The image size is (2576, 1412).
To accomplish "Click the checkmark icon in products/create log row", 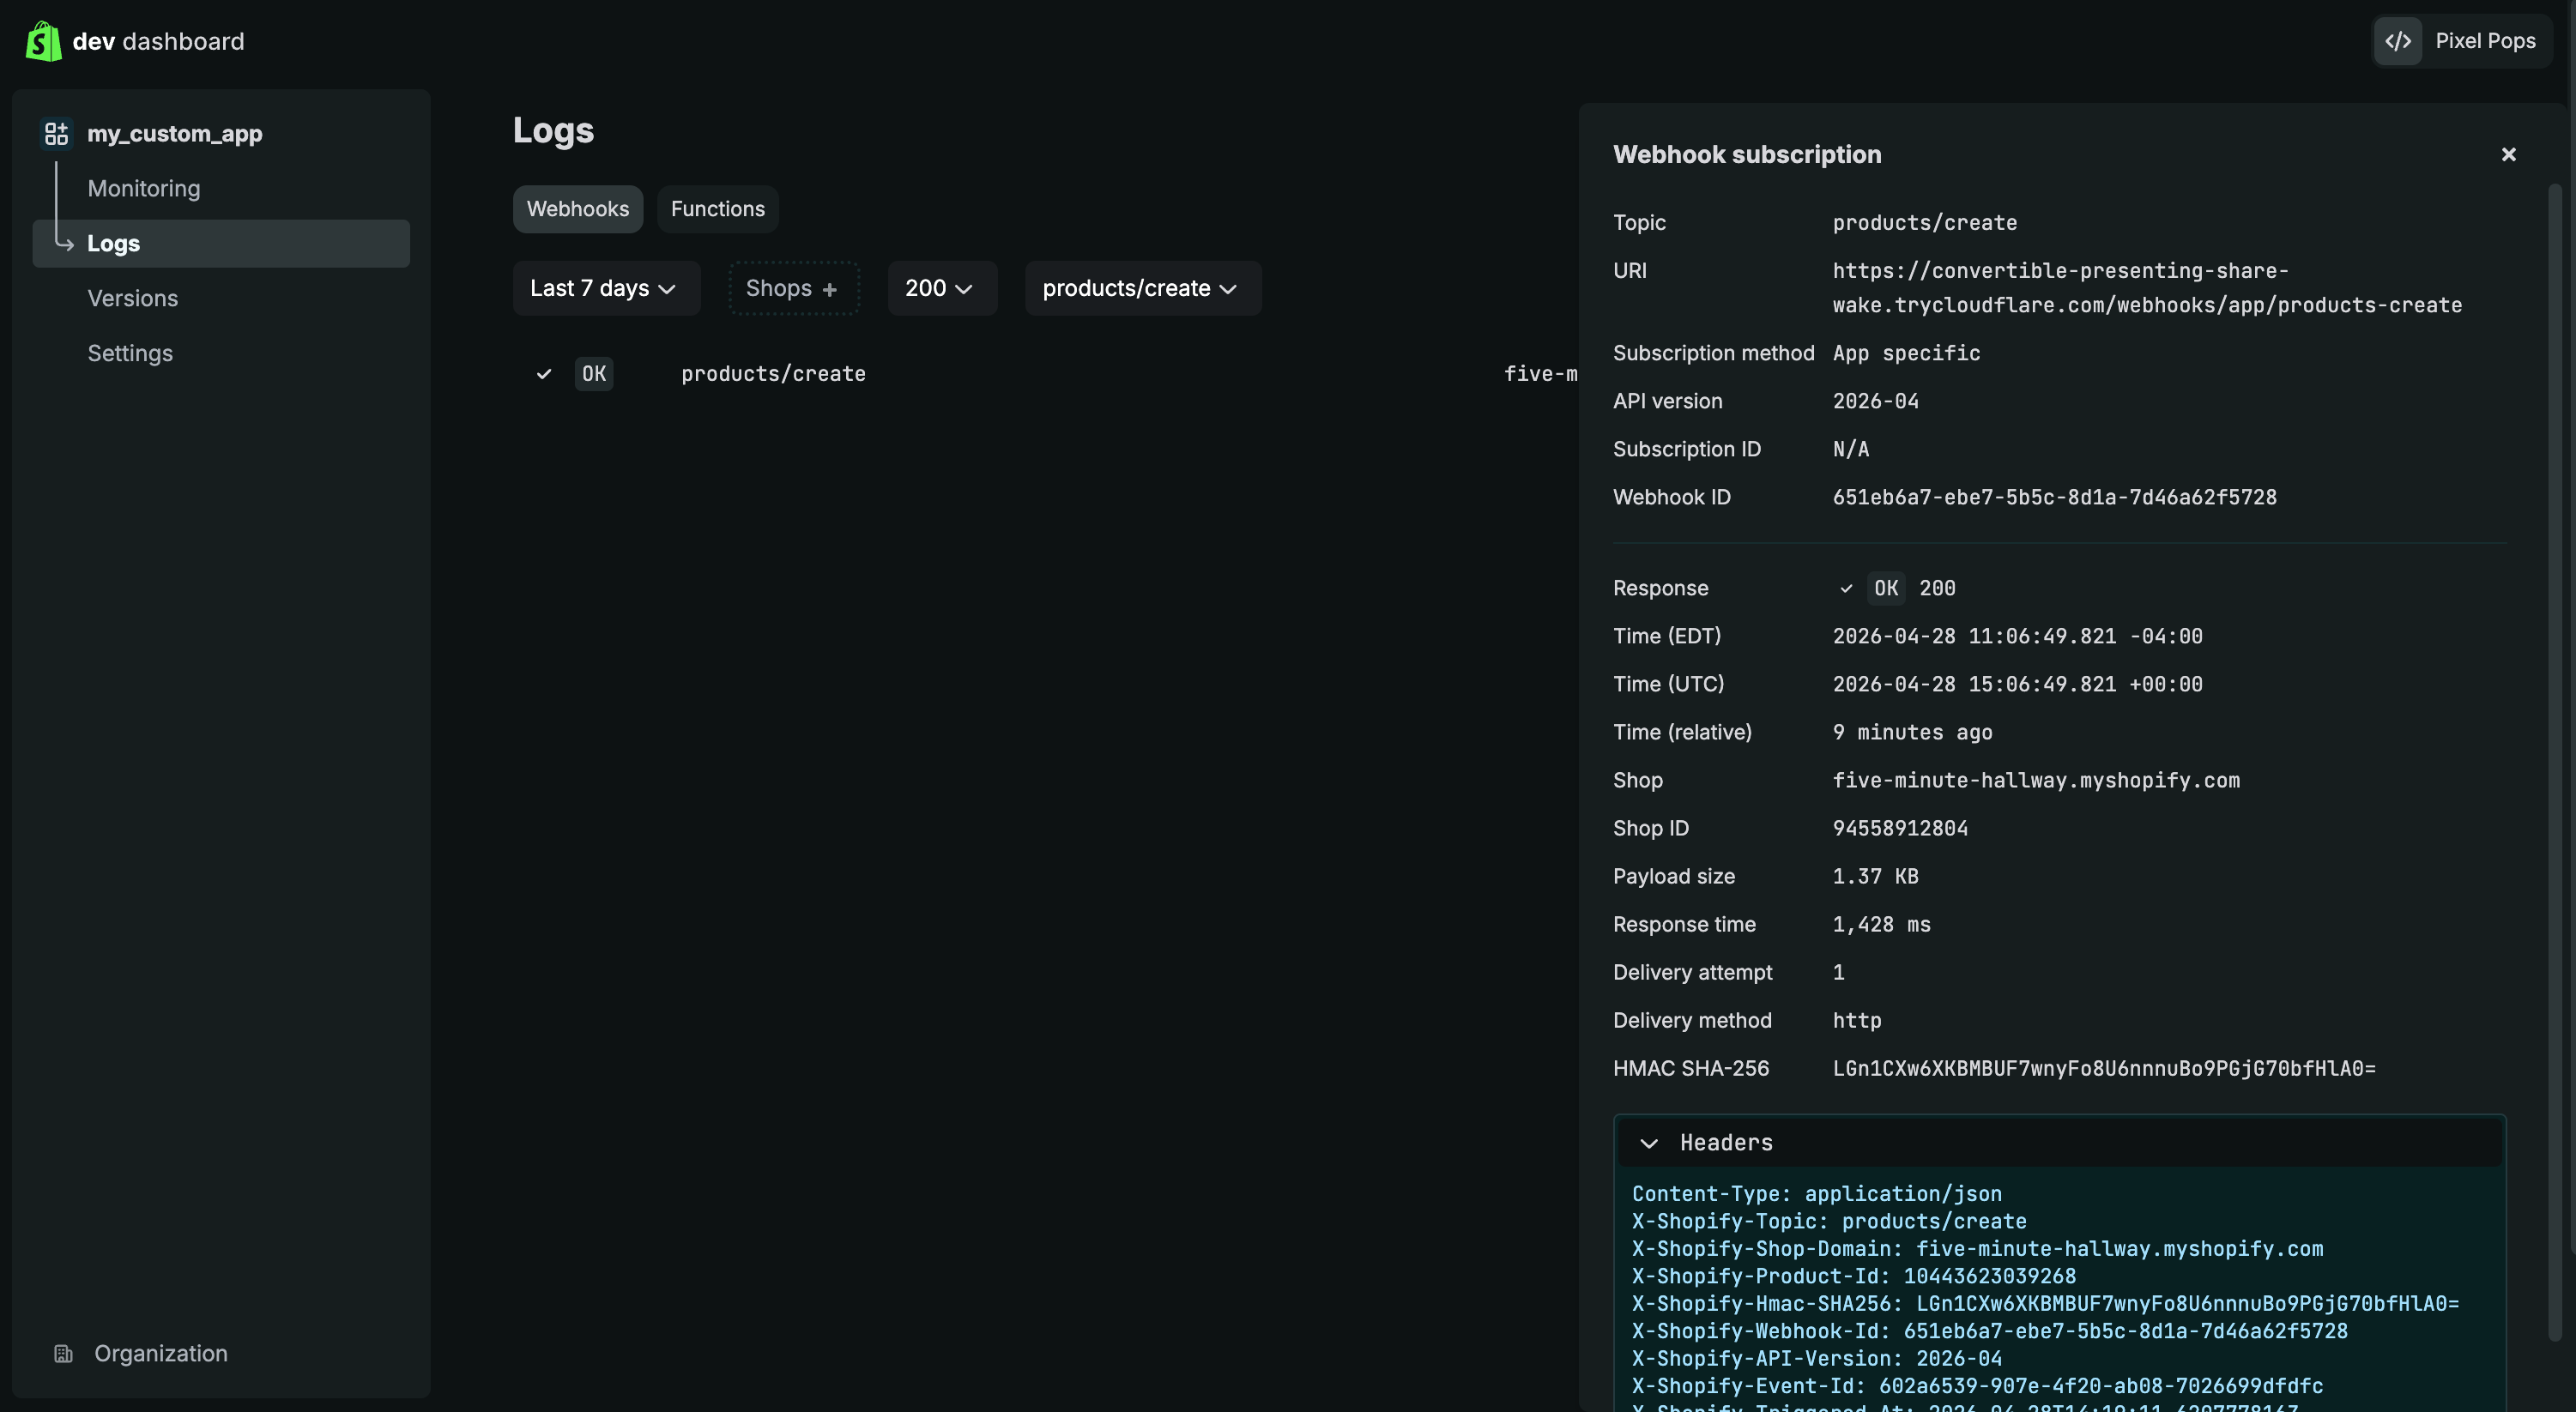I will 543,374.
